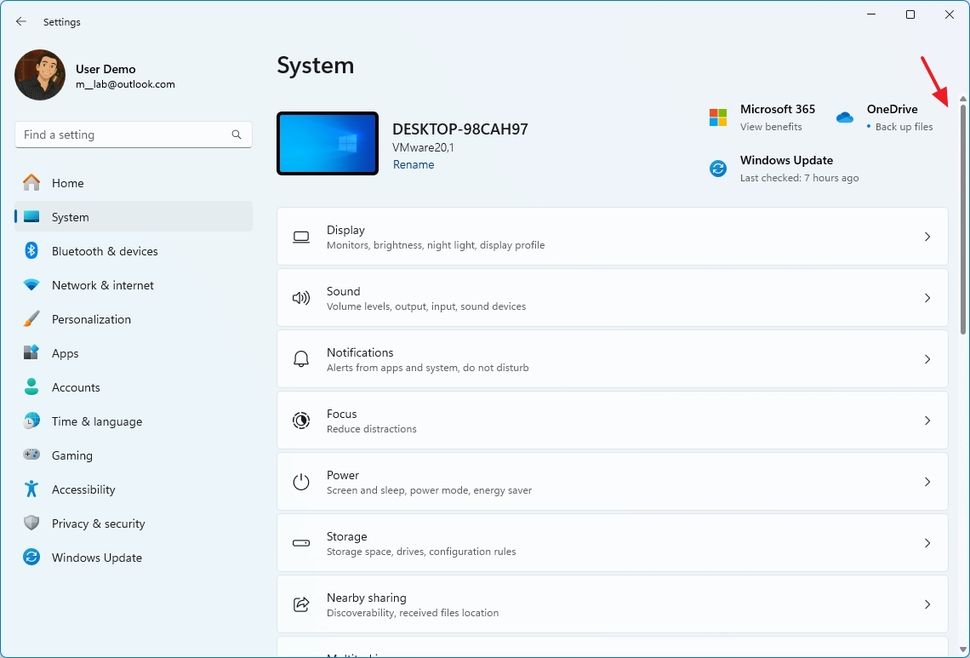970x658 pixels.
Task: Expand the Power row chevron
Action: (x=928, y=481)
